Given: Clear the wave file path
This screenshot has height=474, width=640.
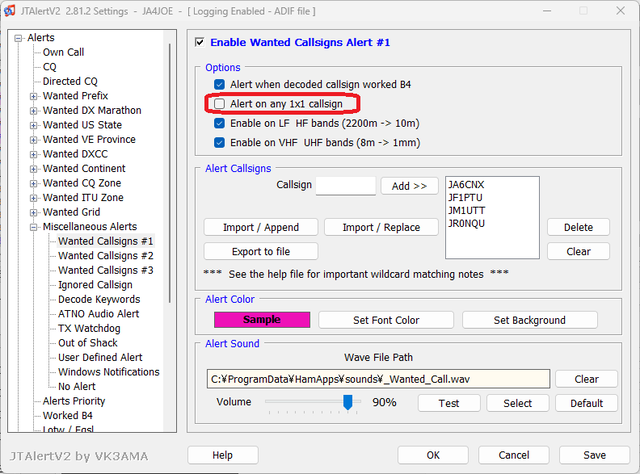Looking at the screenshot, I should 587,379.
